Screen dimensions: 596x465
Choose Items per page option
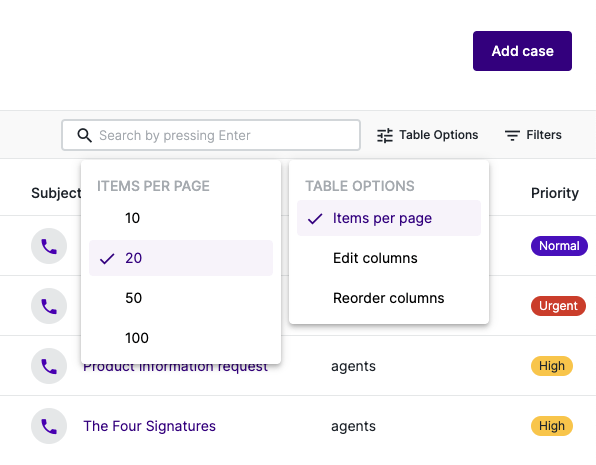pyautogui.click(x=389, y=218)
